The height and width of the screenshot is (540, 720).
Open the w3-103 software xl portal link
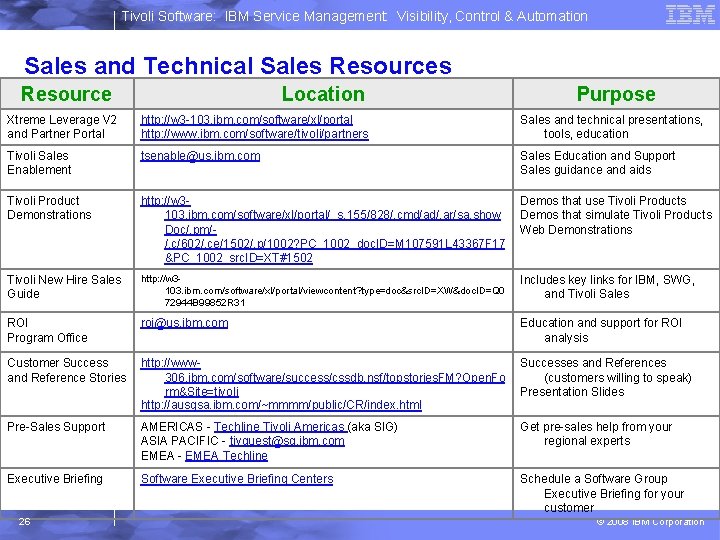(247, 120)
